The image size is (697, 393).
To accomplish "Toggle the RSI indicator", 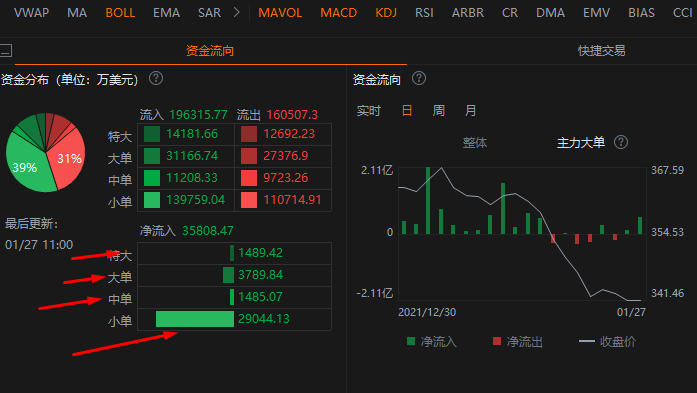I will (x=424, y=13).
